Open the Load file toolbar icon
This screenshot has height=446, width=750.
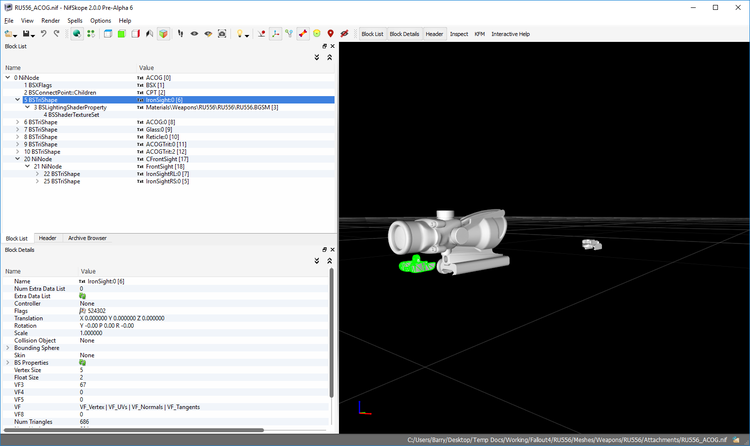pos(8,34)
